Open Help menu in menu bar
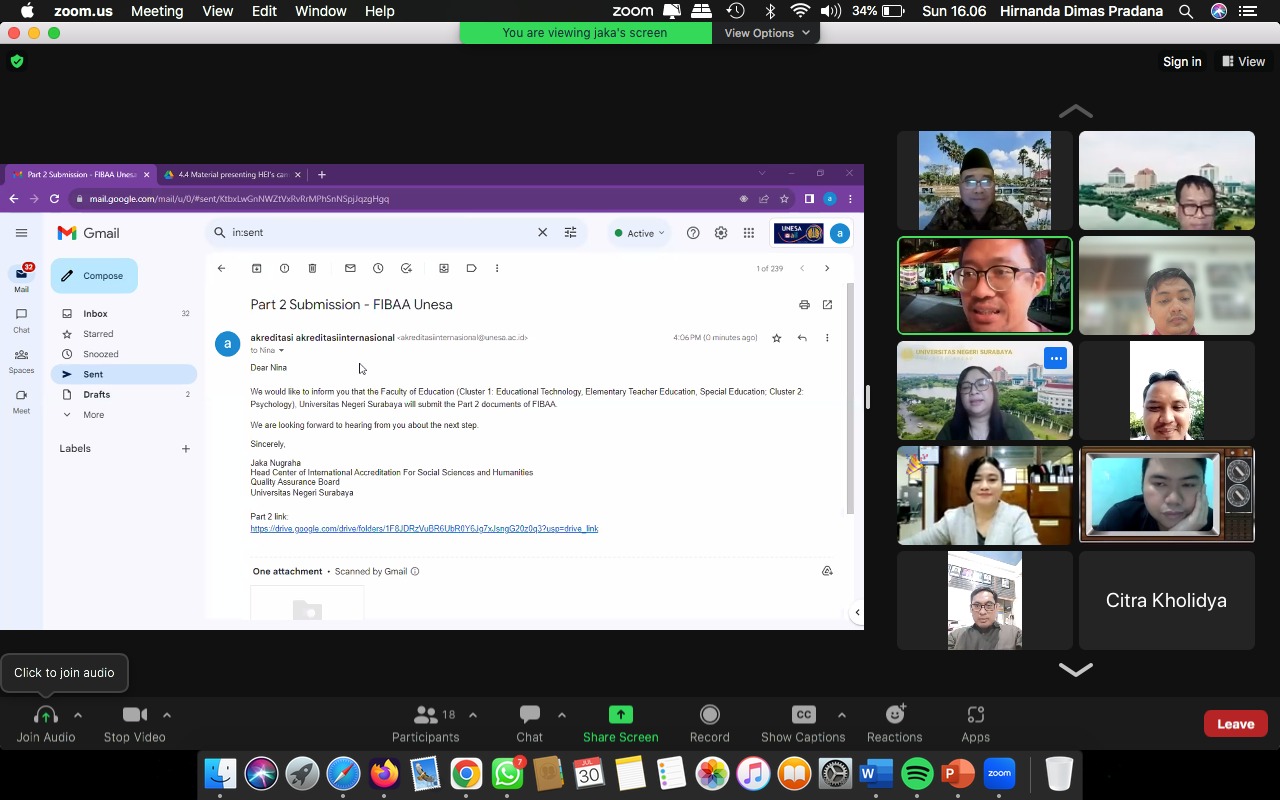 [380, 11]
